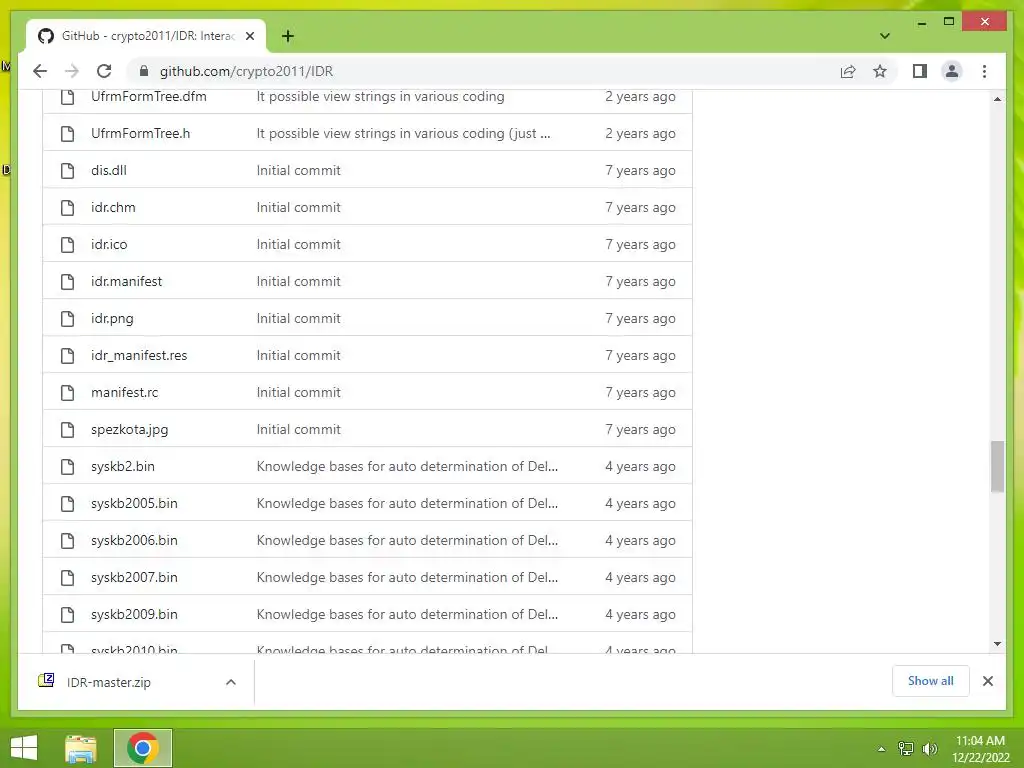Click the file icon beside dis.dll

click(x=67, y=170)
